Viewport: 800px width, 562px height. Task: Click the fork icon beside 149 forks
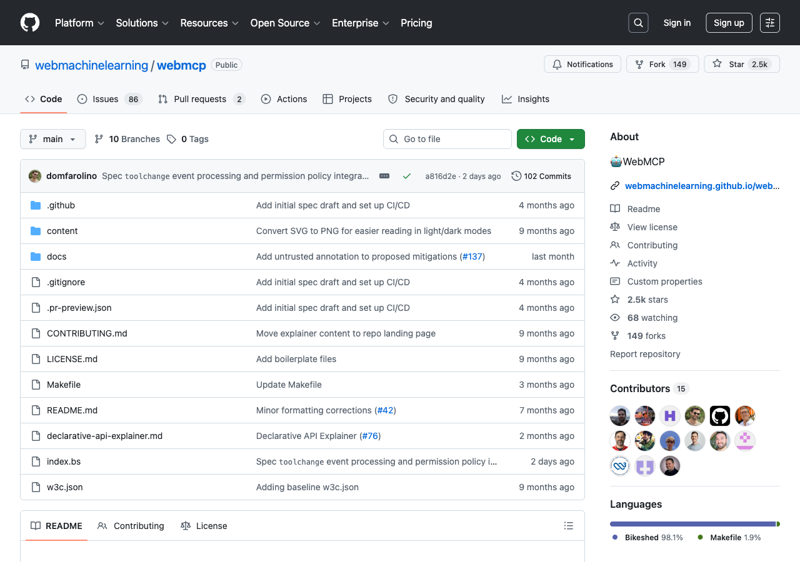pos(615,336)
